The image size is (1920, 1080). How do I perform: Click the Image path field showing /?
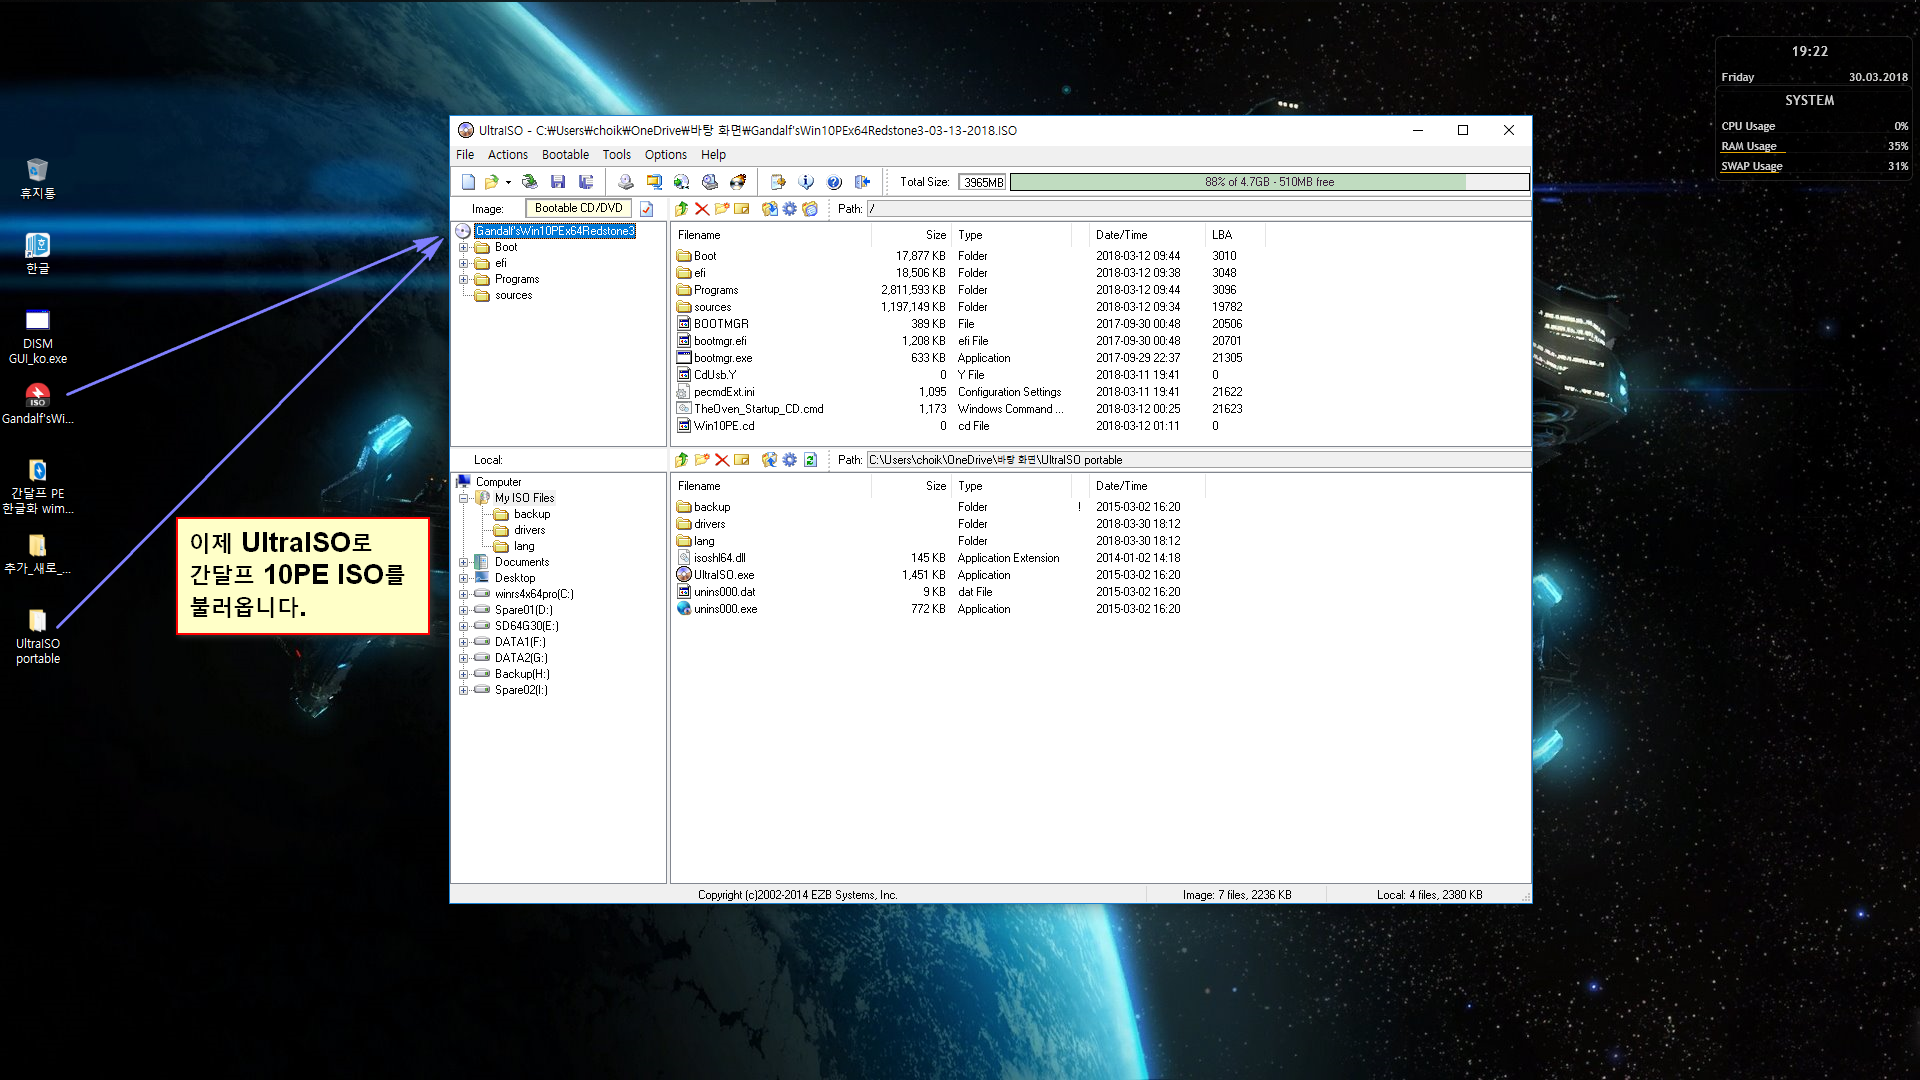(x=1198, y=209)
